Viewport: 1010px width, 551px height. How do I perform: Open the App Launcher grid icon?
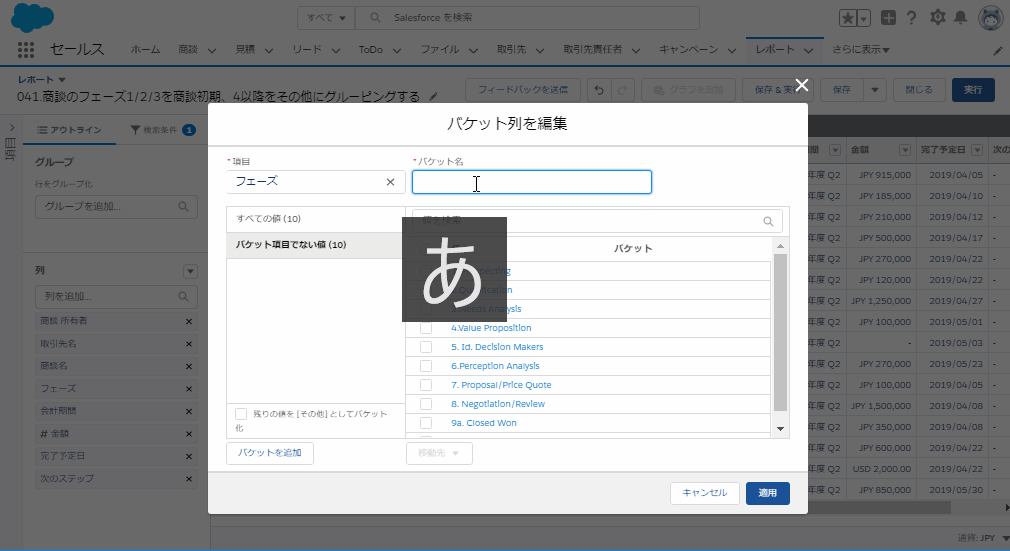pyautogui.click(x=26, y=50)
